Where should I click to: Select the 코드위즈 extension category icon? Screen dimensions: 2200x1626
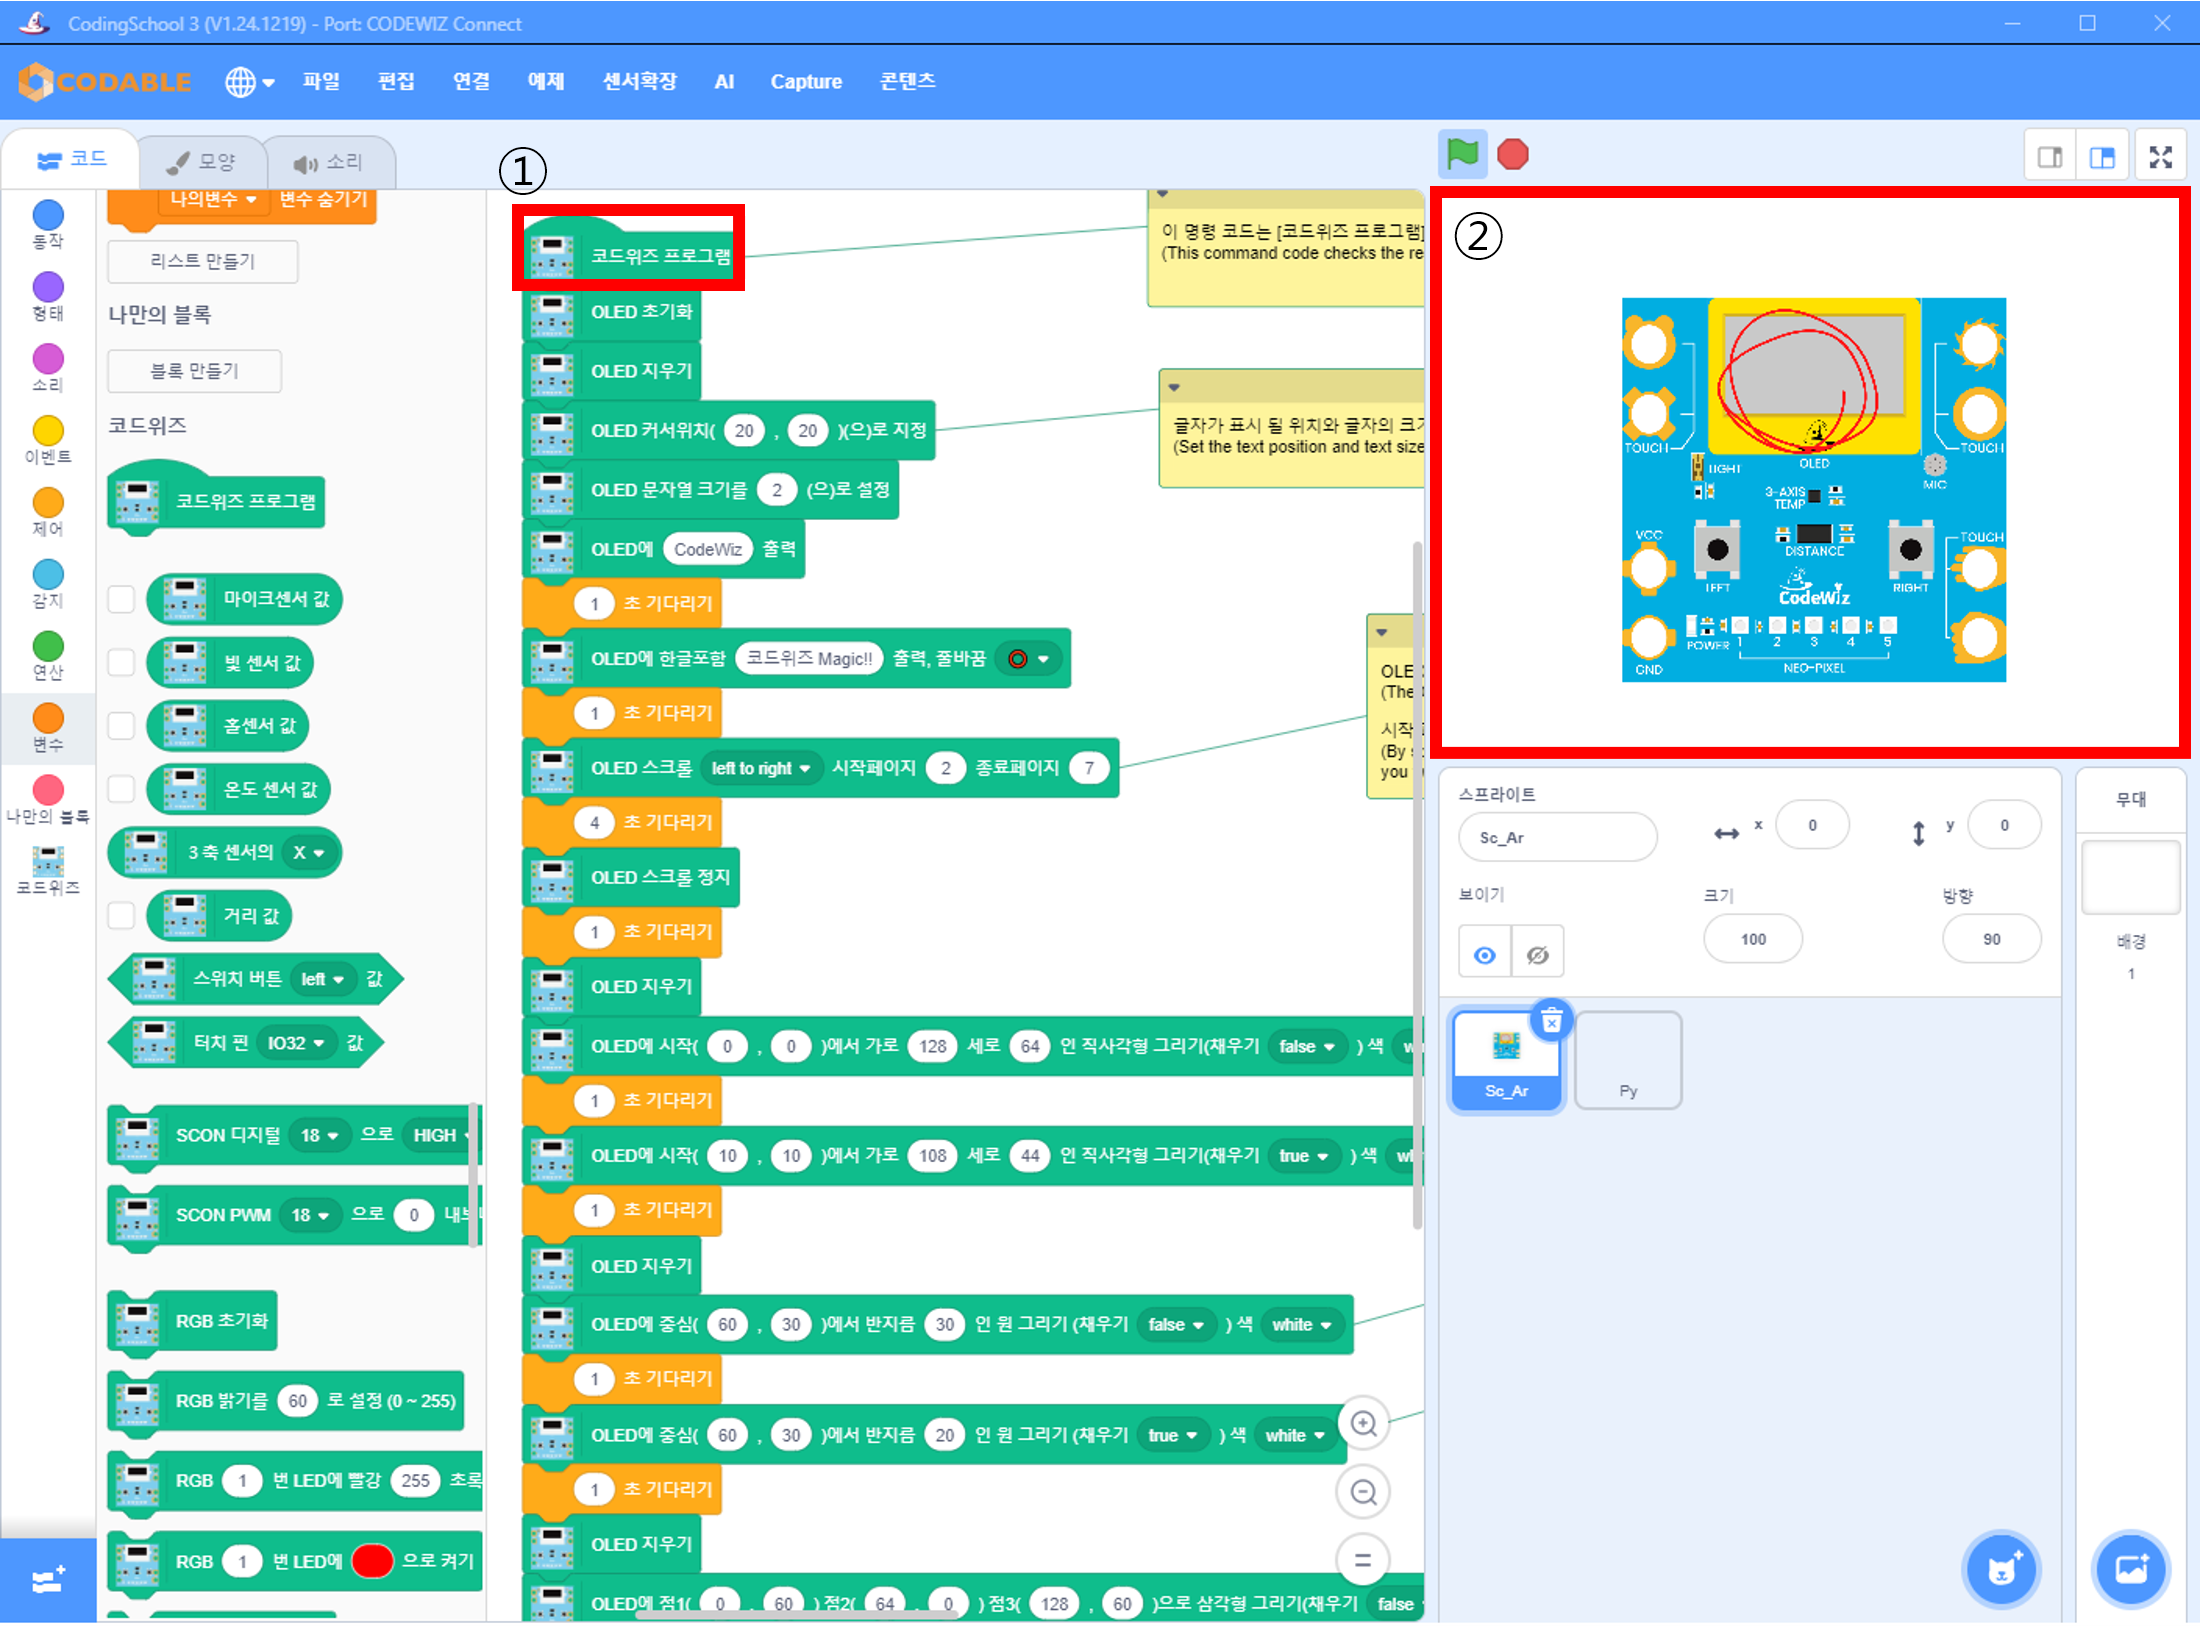click(x=48, y=861)
